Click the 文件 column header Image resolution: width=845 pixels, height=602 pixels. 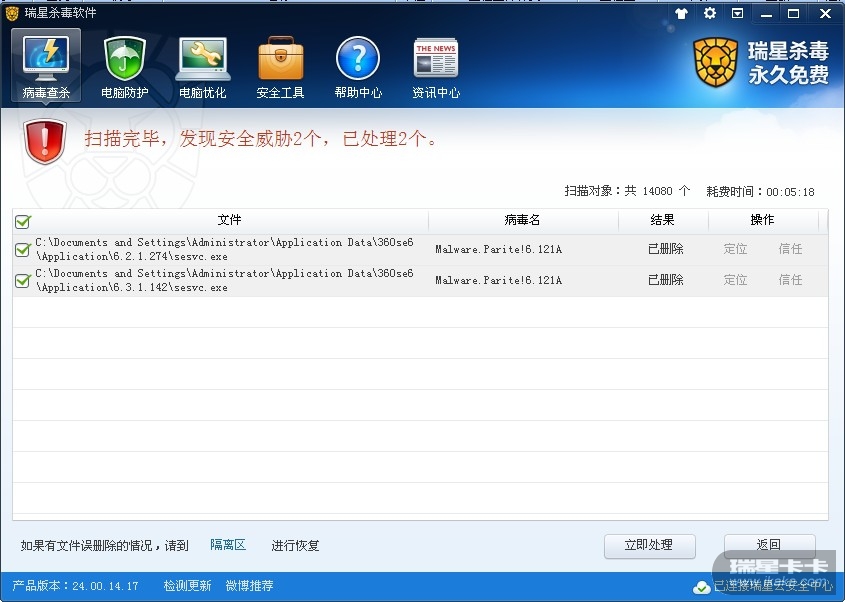point(229,220)
